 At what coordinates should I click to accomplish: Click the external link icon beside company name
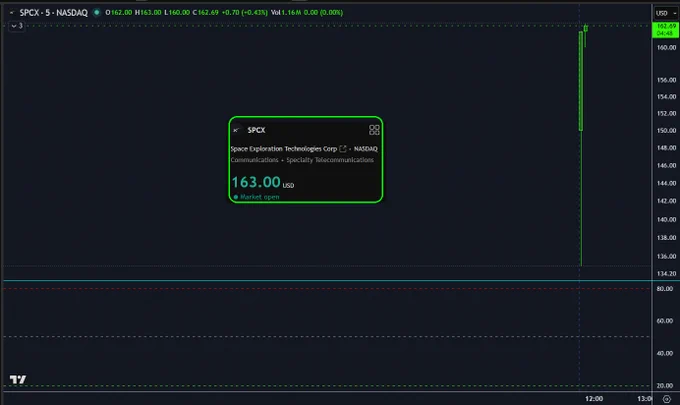pos(343,149)
